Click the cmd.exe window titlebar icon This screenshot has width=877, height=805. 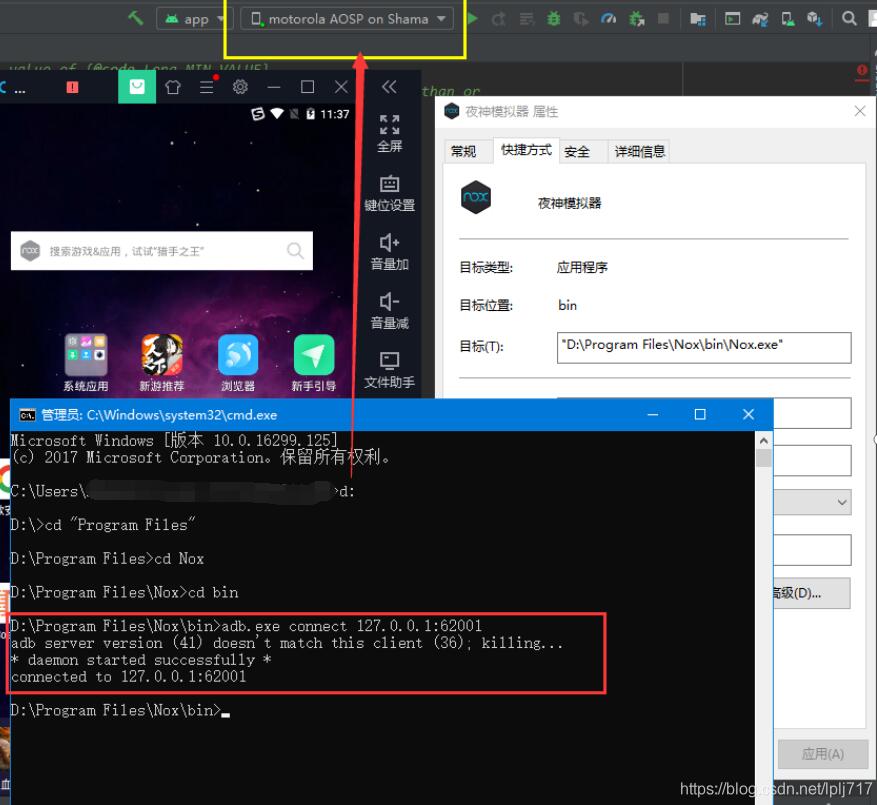[x=27, y=415]
